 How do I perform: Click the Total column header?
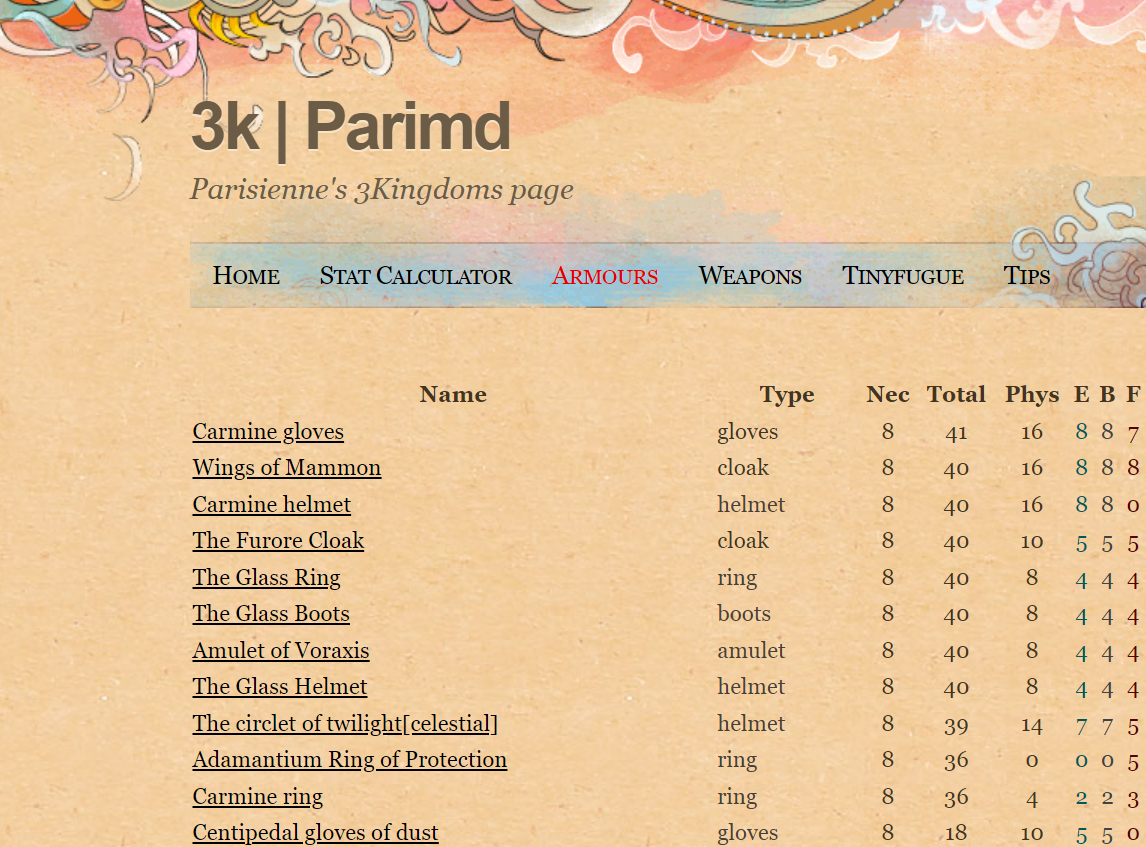tap(956, 395)
